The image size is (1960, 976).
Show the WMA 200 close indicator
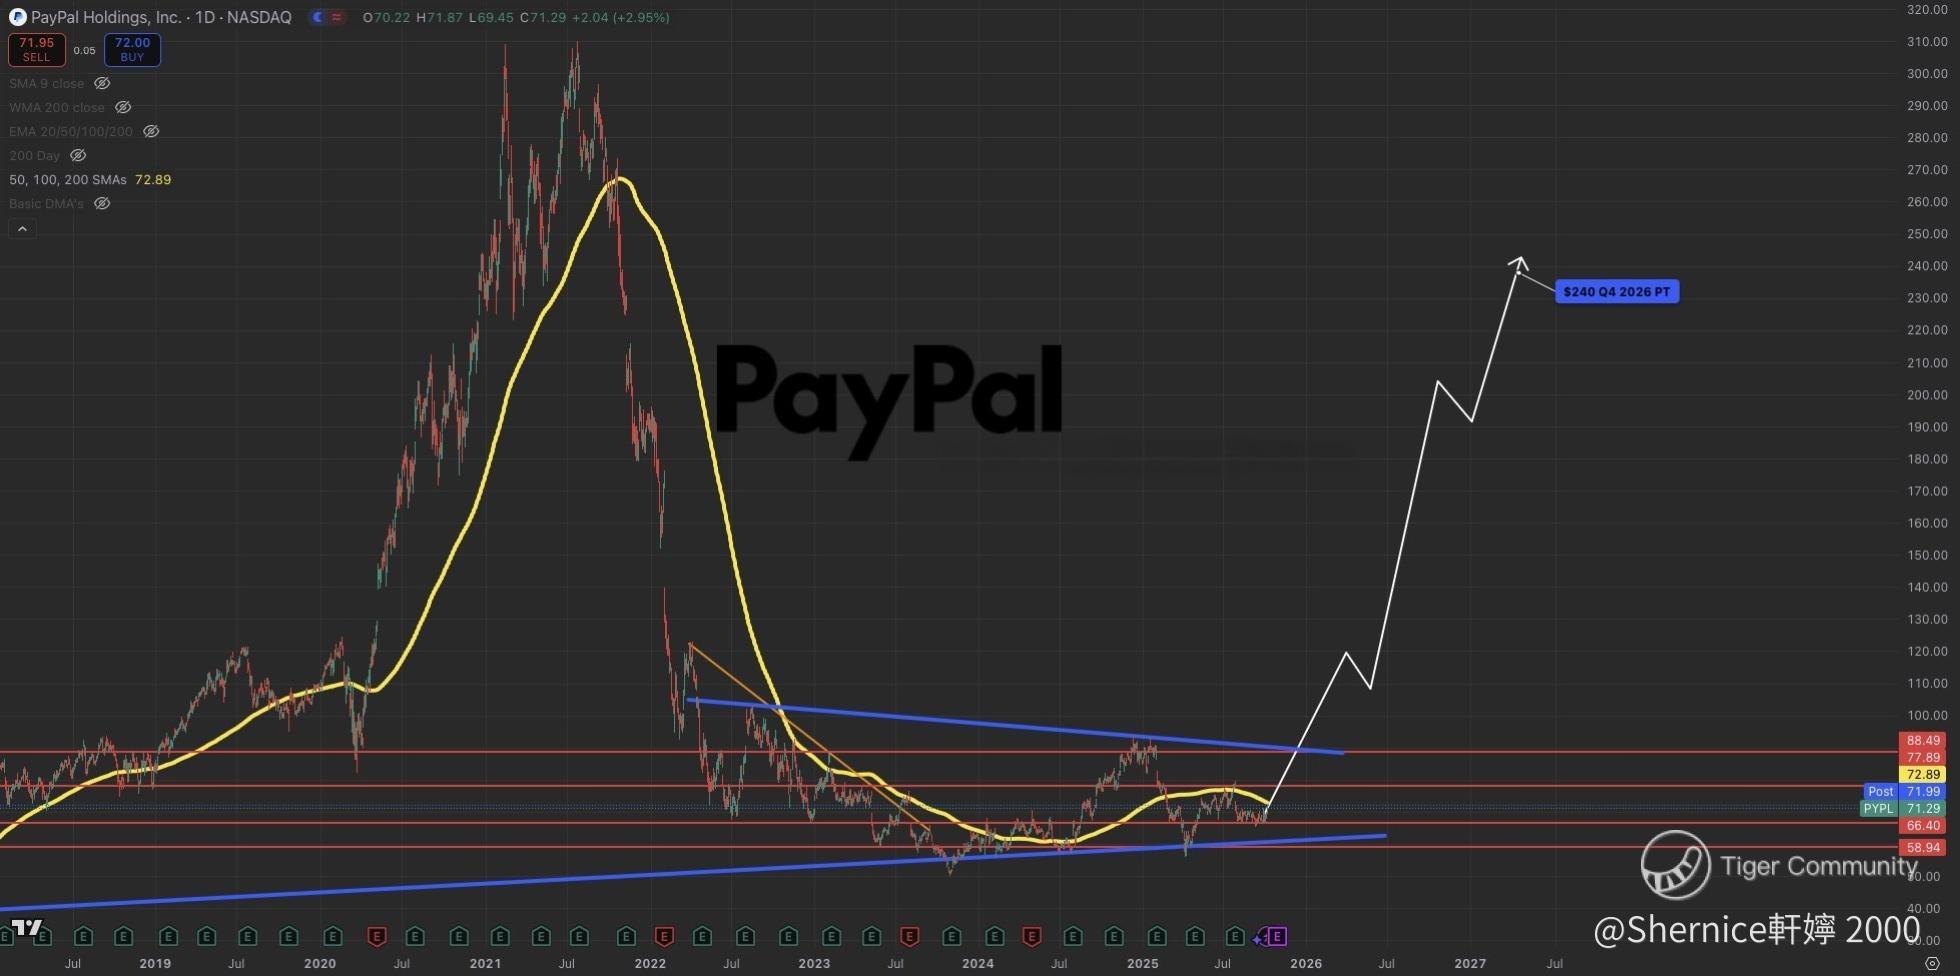(123, 107)
